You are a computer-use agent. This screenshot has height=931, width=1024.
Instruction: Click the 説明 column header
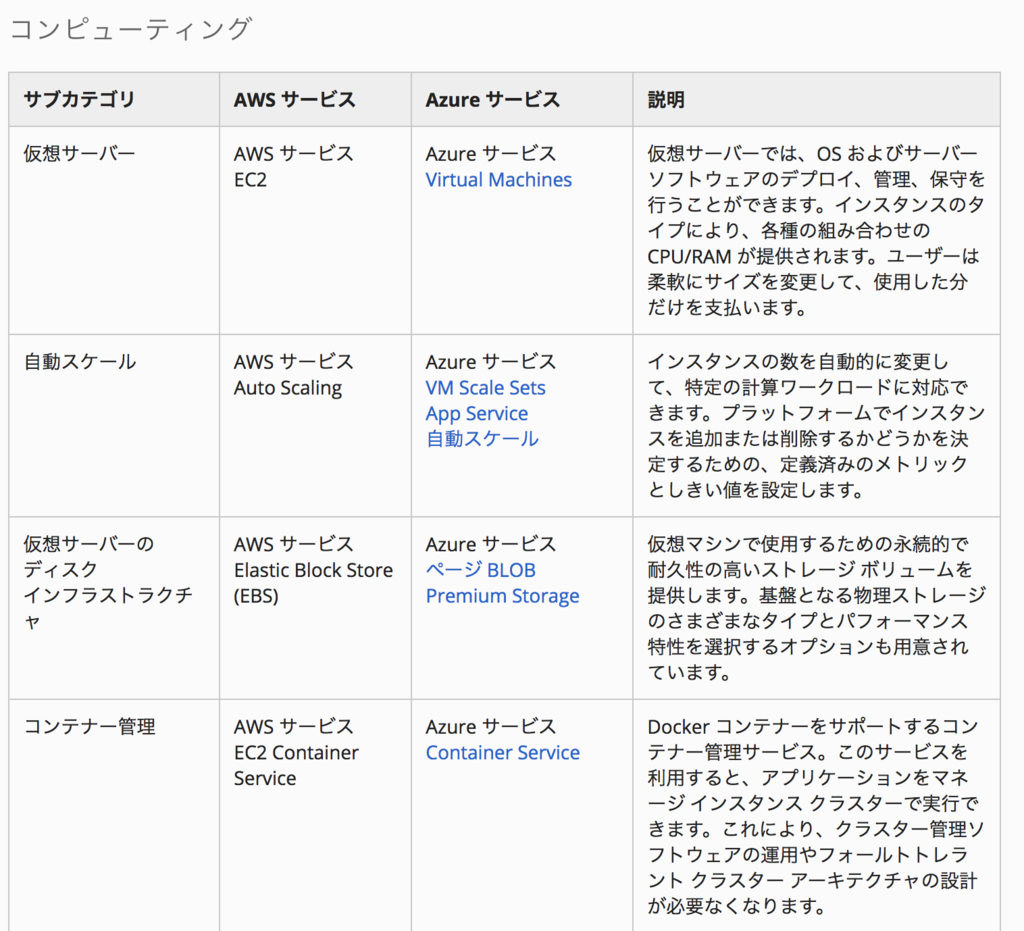[666, 100]
